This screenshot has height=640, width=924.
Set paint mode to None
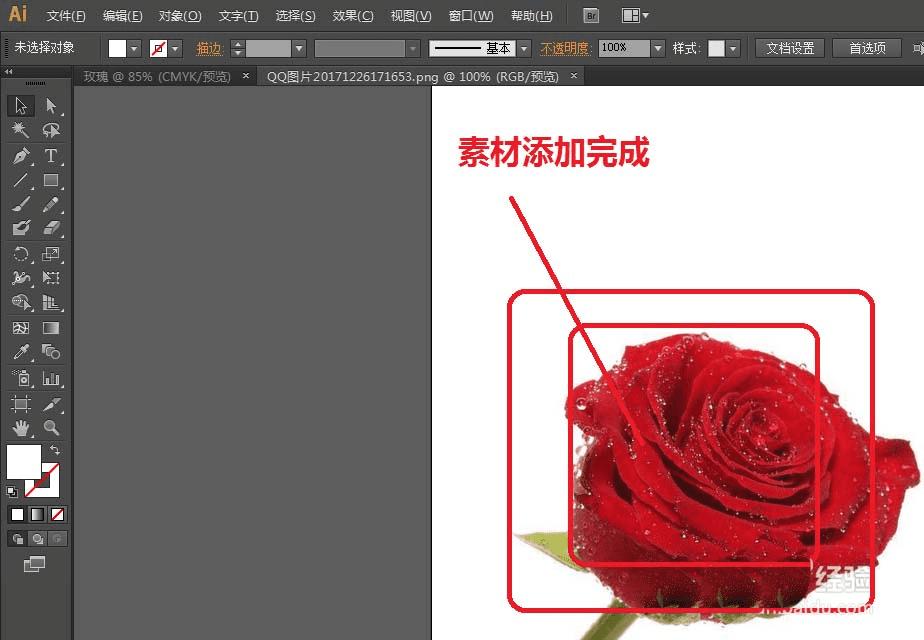point(57,514)
